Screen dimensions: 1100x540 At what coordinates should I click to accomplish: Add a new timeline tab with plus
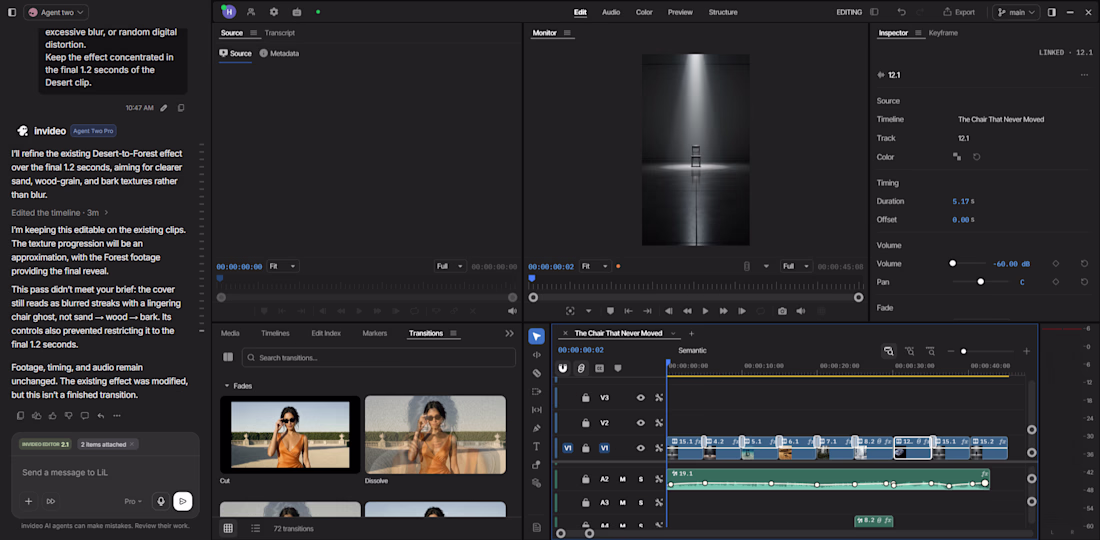coord(691,333)
